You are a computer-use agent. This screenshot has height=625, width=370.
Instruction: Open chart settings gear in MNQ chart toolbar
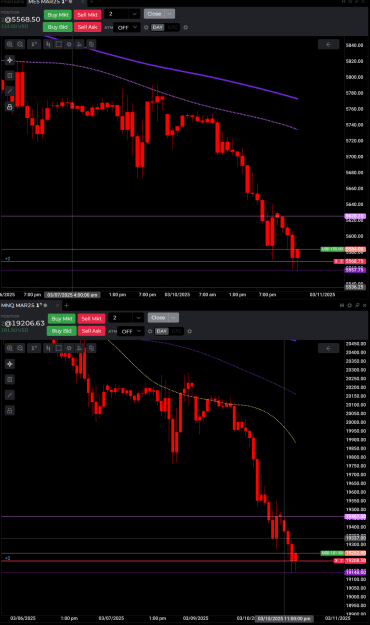tap(69, 348)
